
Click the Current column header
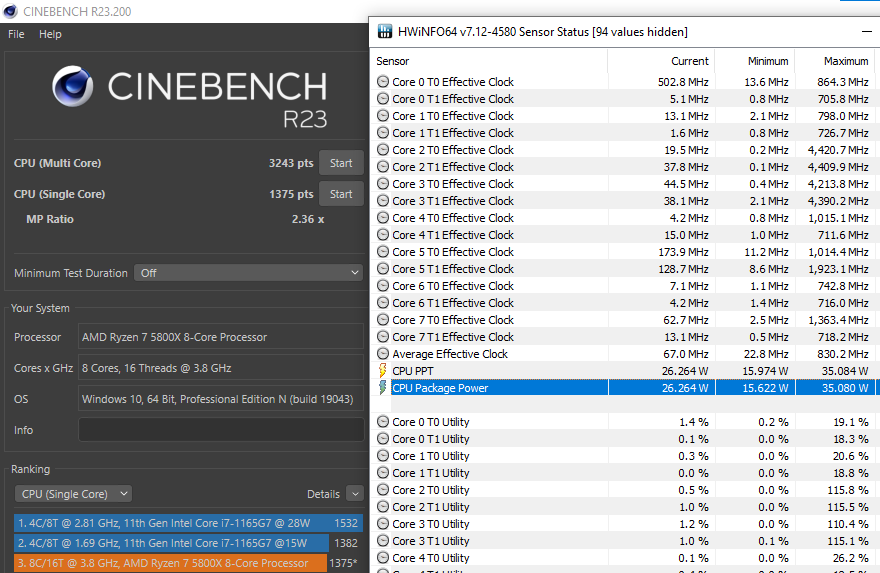(690, 61)
